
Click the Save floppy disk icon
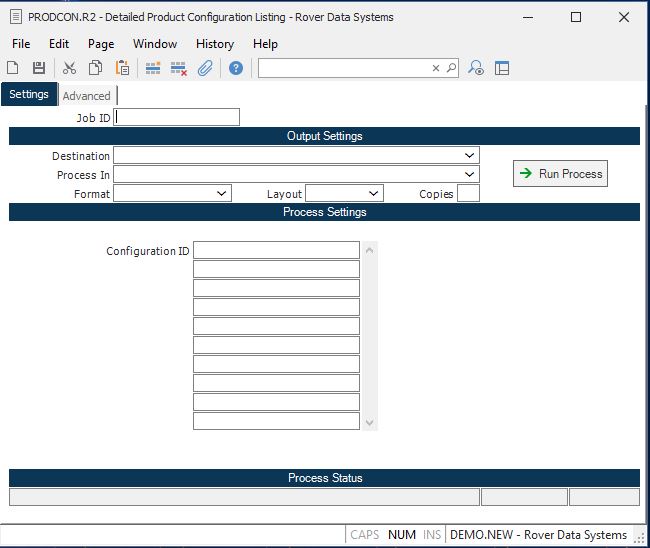[x=39, y=68]
